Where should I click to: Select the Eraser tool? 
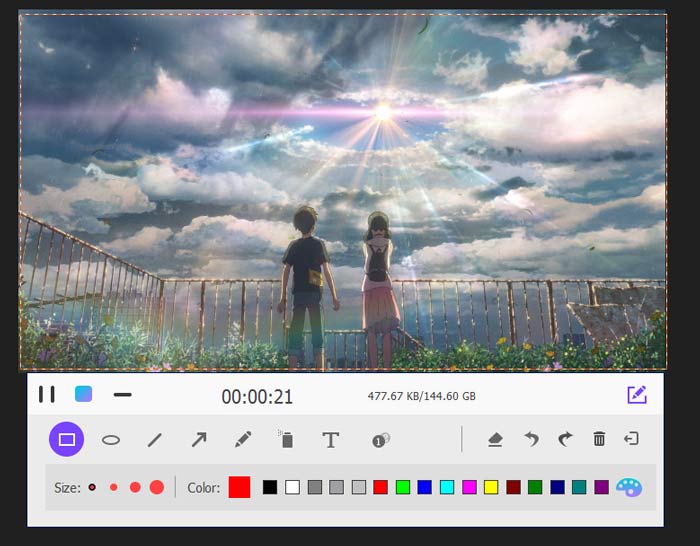tap(495, 439)
